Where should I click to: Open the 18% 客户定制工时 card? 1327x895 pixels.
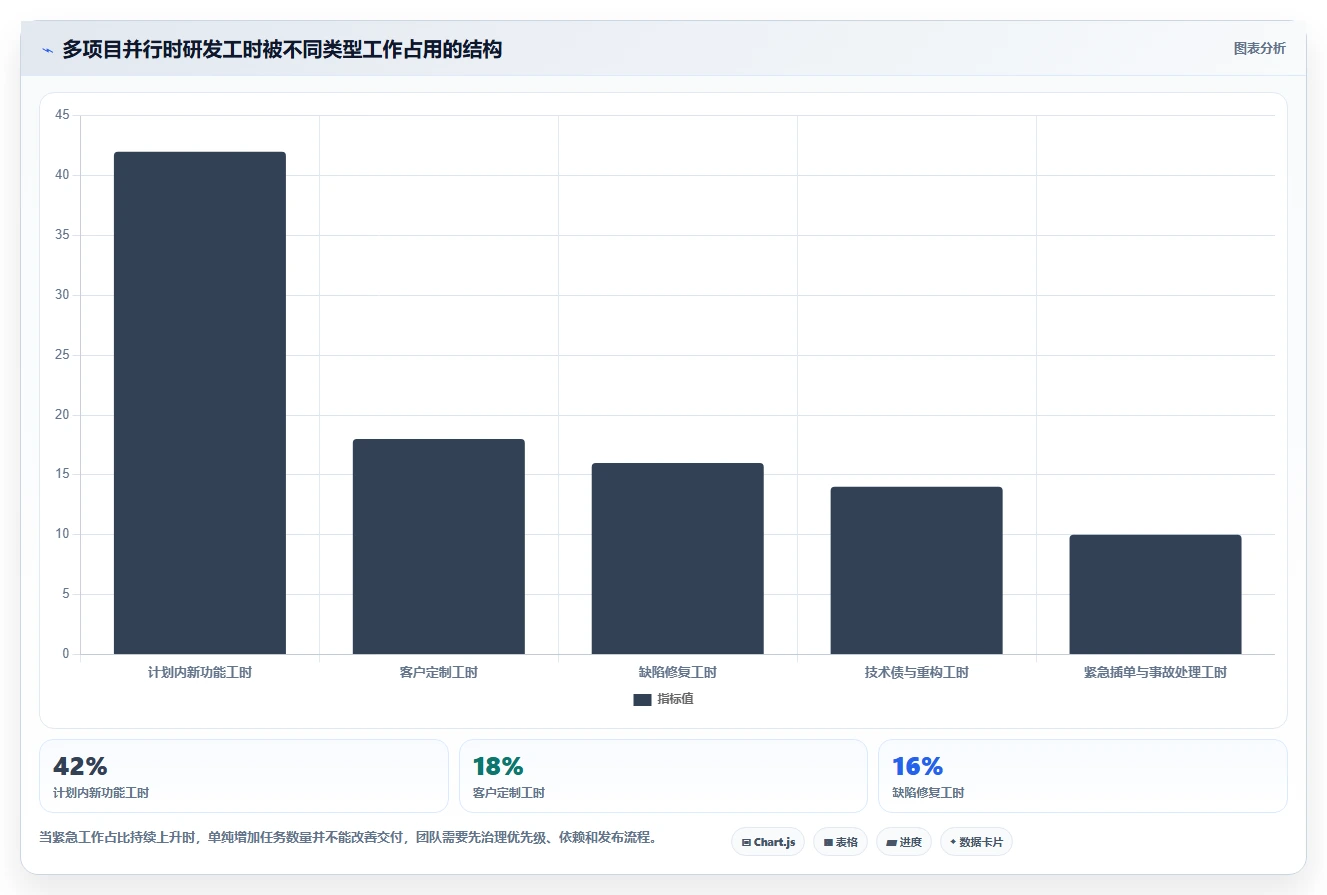[x=663, y=776]
